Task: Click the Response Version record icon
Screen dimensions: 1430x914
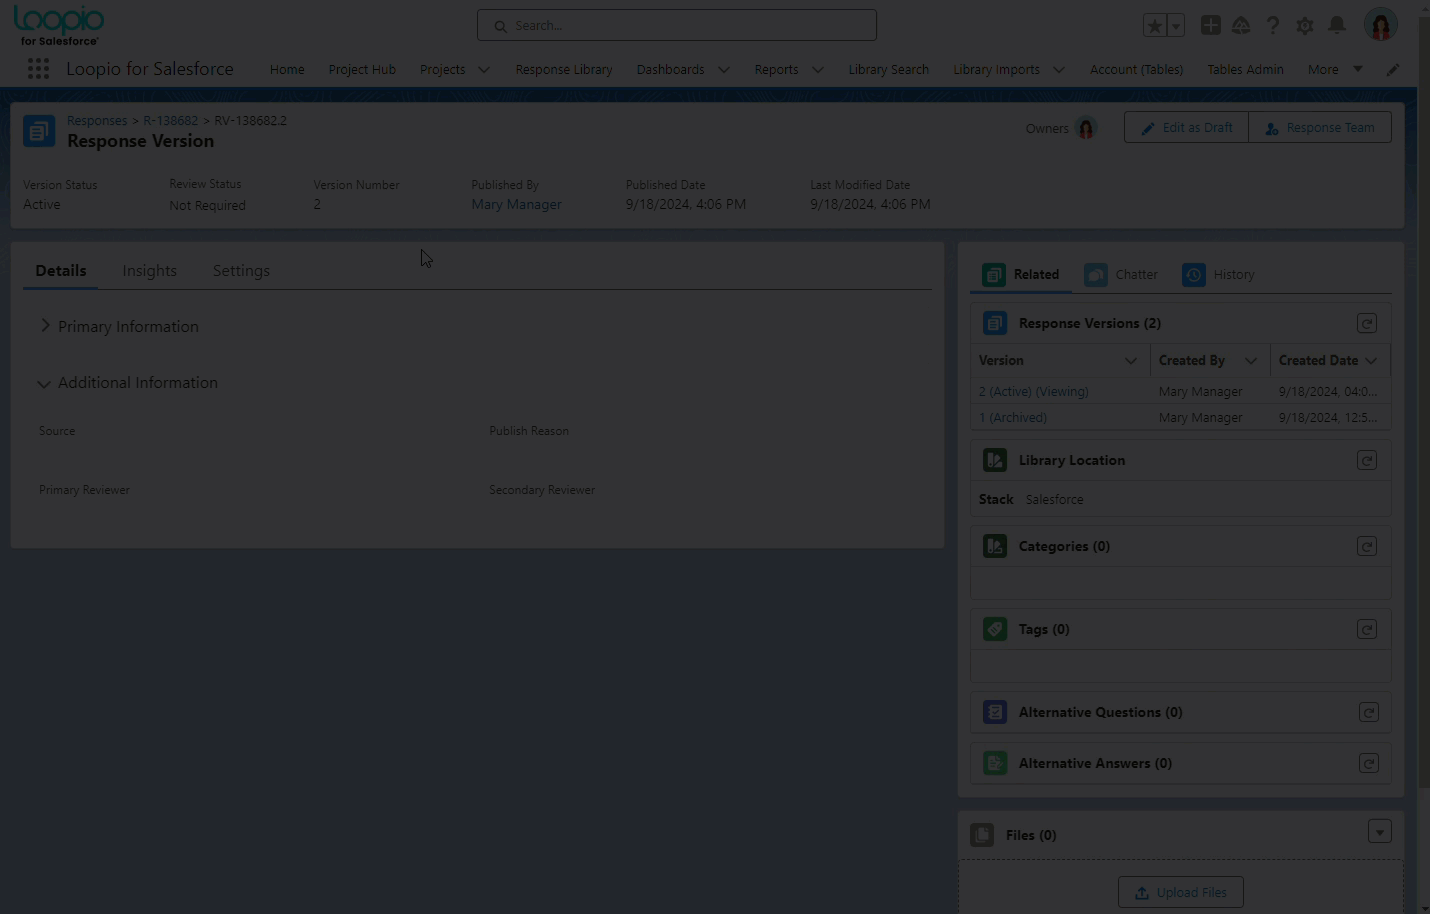Action: click(39, 131)
